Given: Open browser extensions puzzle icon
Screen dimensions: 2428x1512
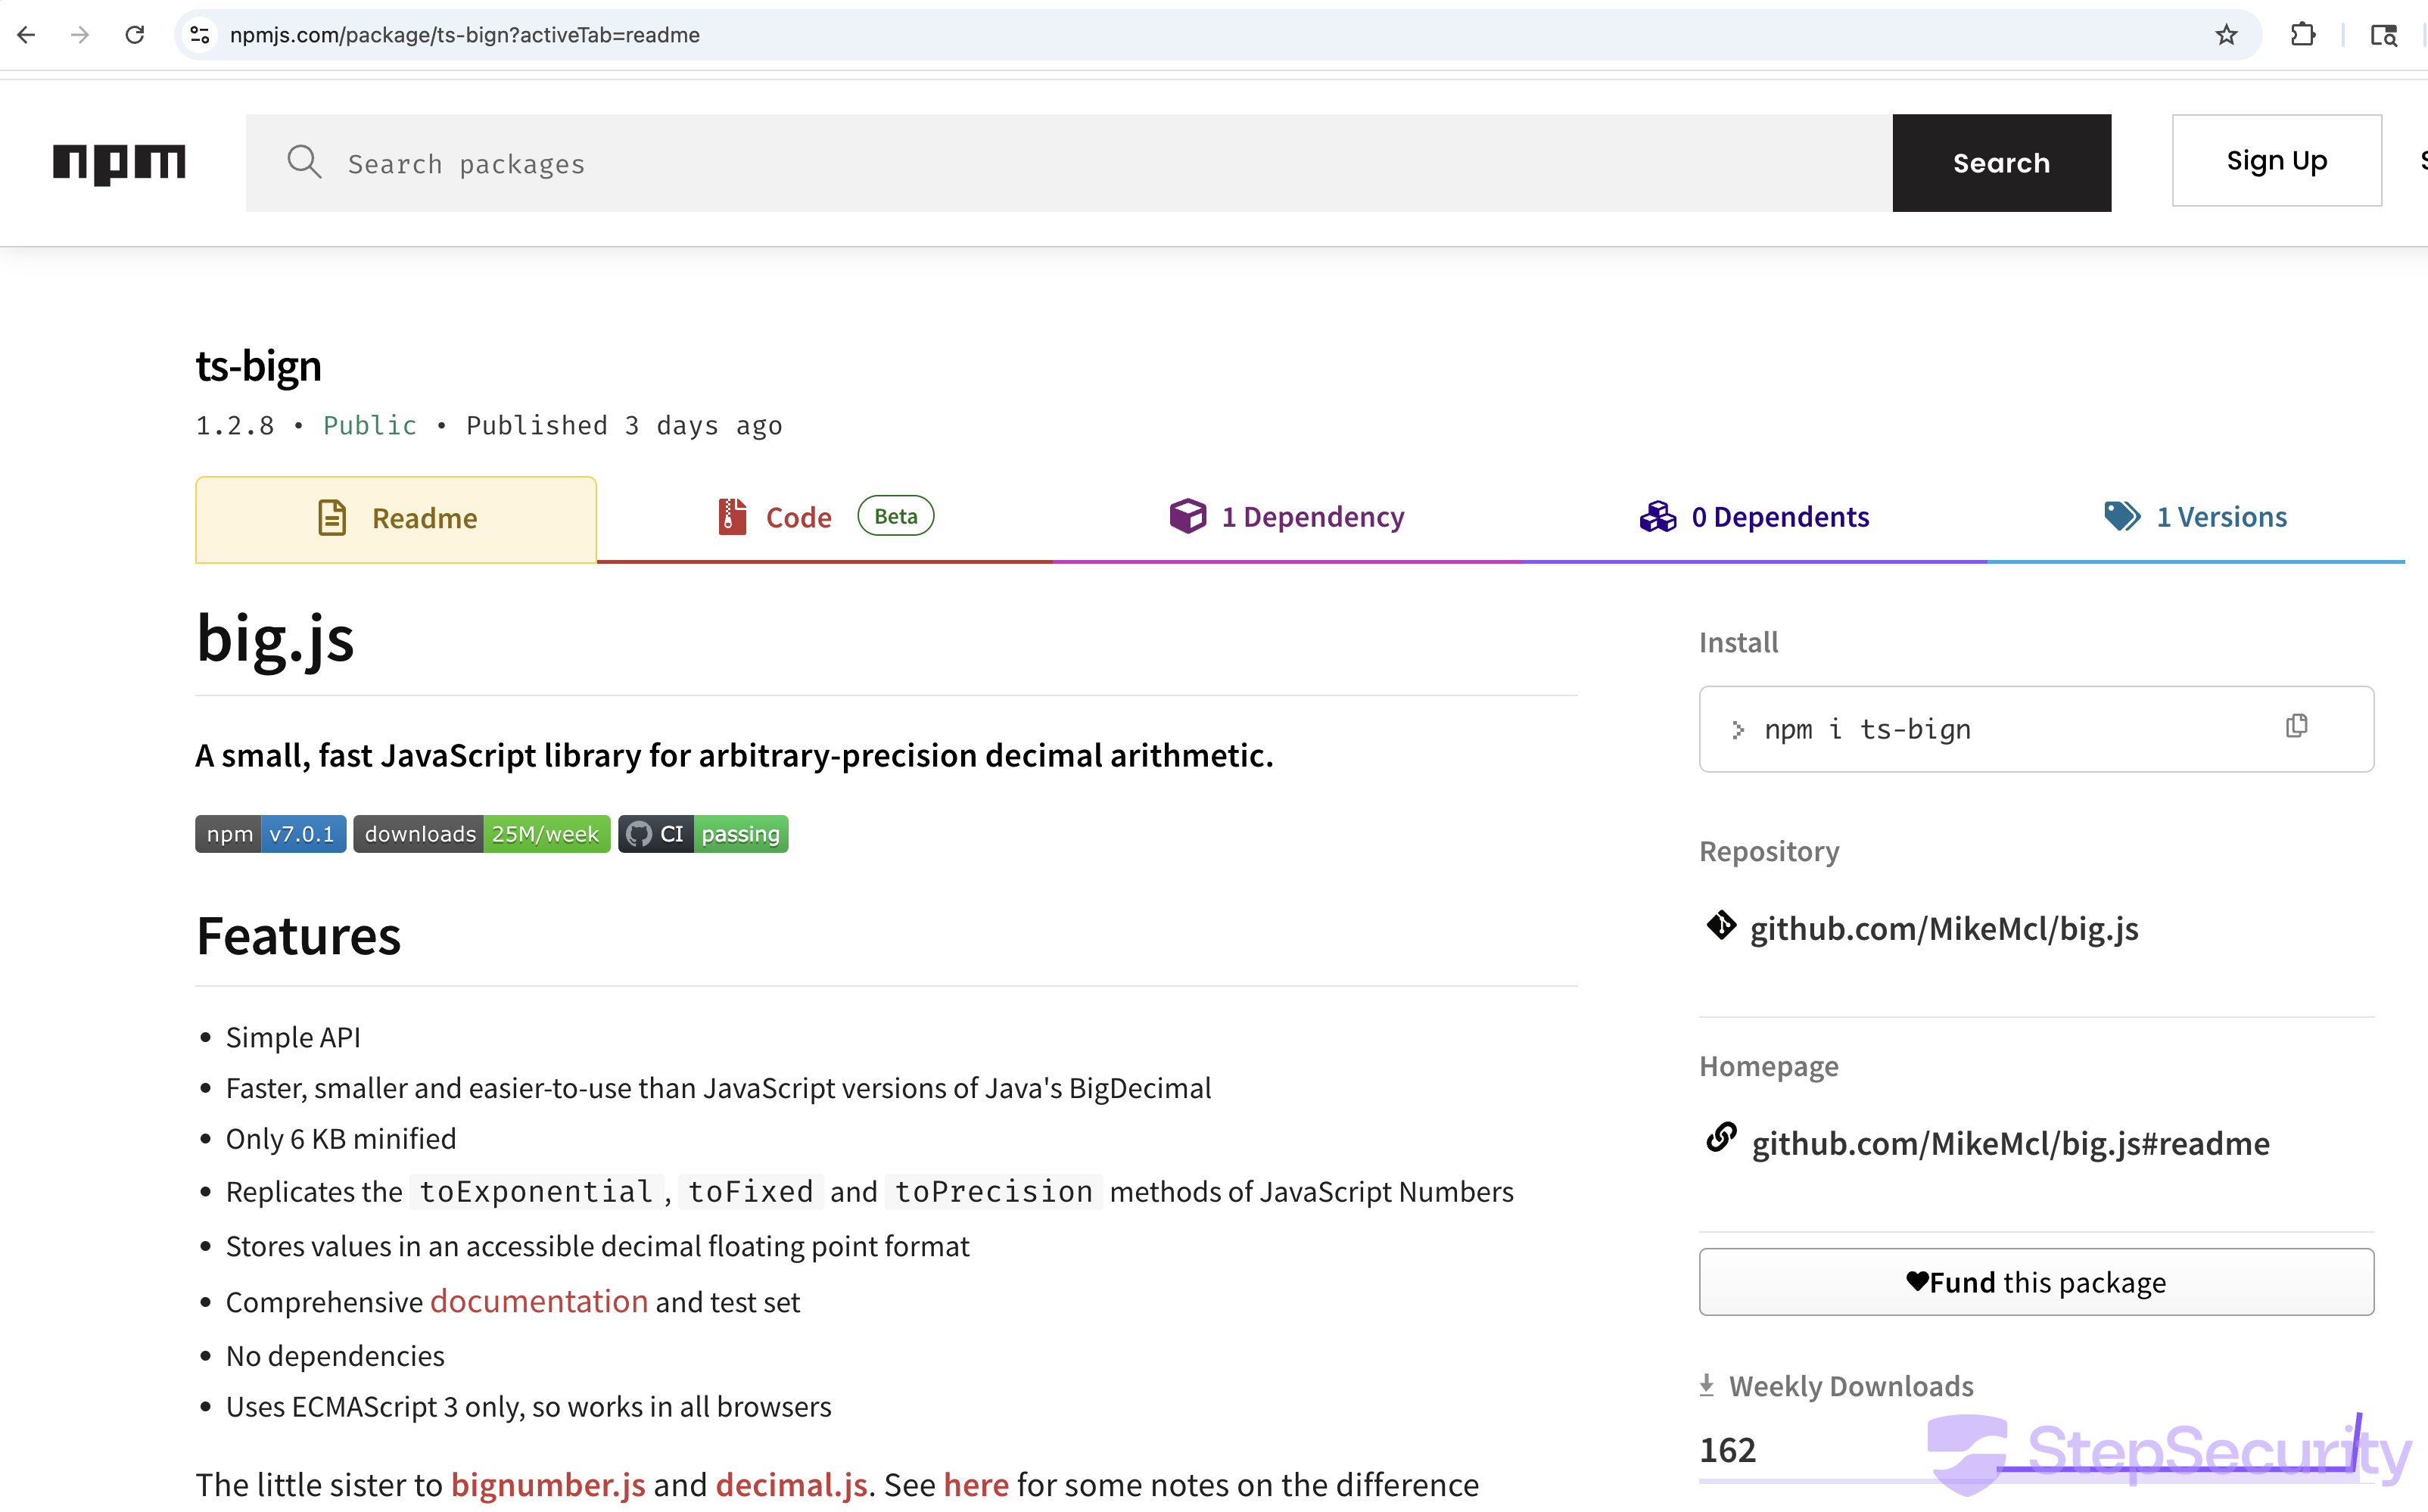Looking at the screenshot, I should pyautogui.click(x=2303, y=35).
